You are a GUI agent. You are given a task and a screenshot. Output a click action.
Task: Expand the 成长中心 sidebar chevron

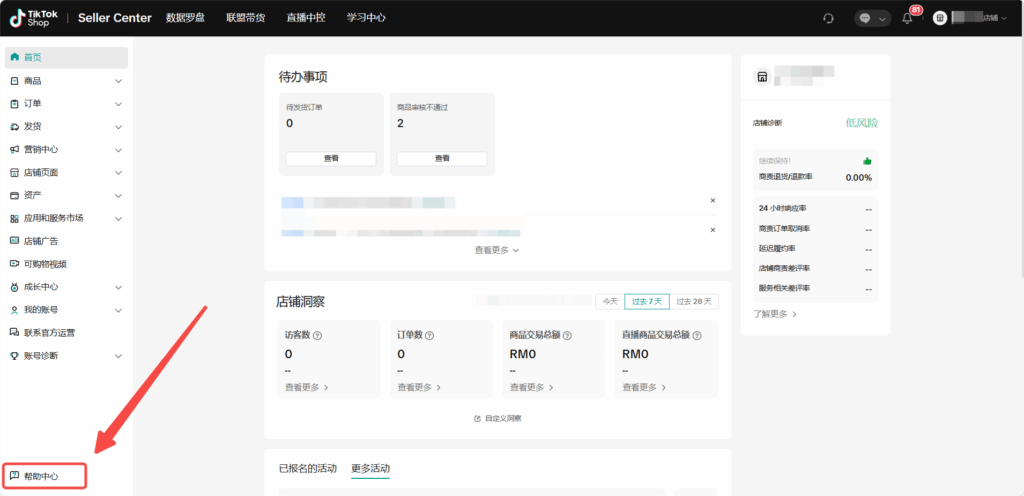tap(118, 287)
